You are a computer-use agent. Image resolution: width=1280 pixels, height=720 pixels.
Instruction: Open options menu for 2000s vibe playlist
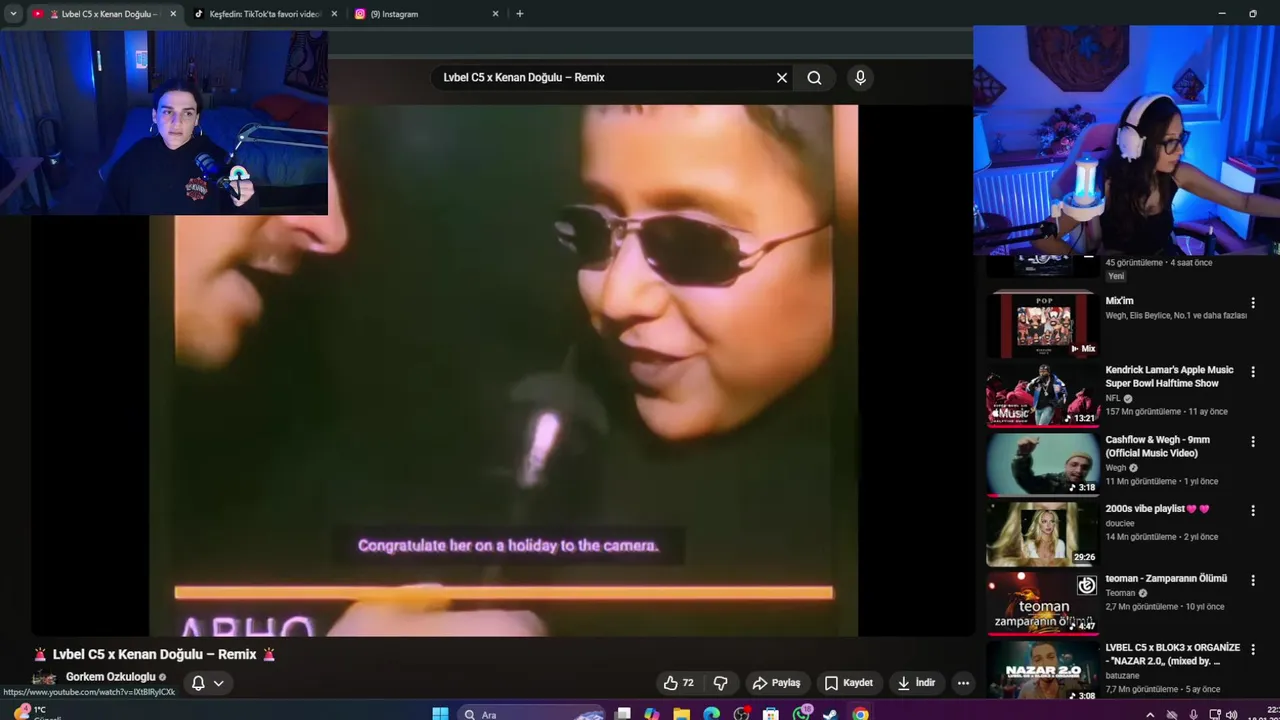pos(1252,510)
